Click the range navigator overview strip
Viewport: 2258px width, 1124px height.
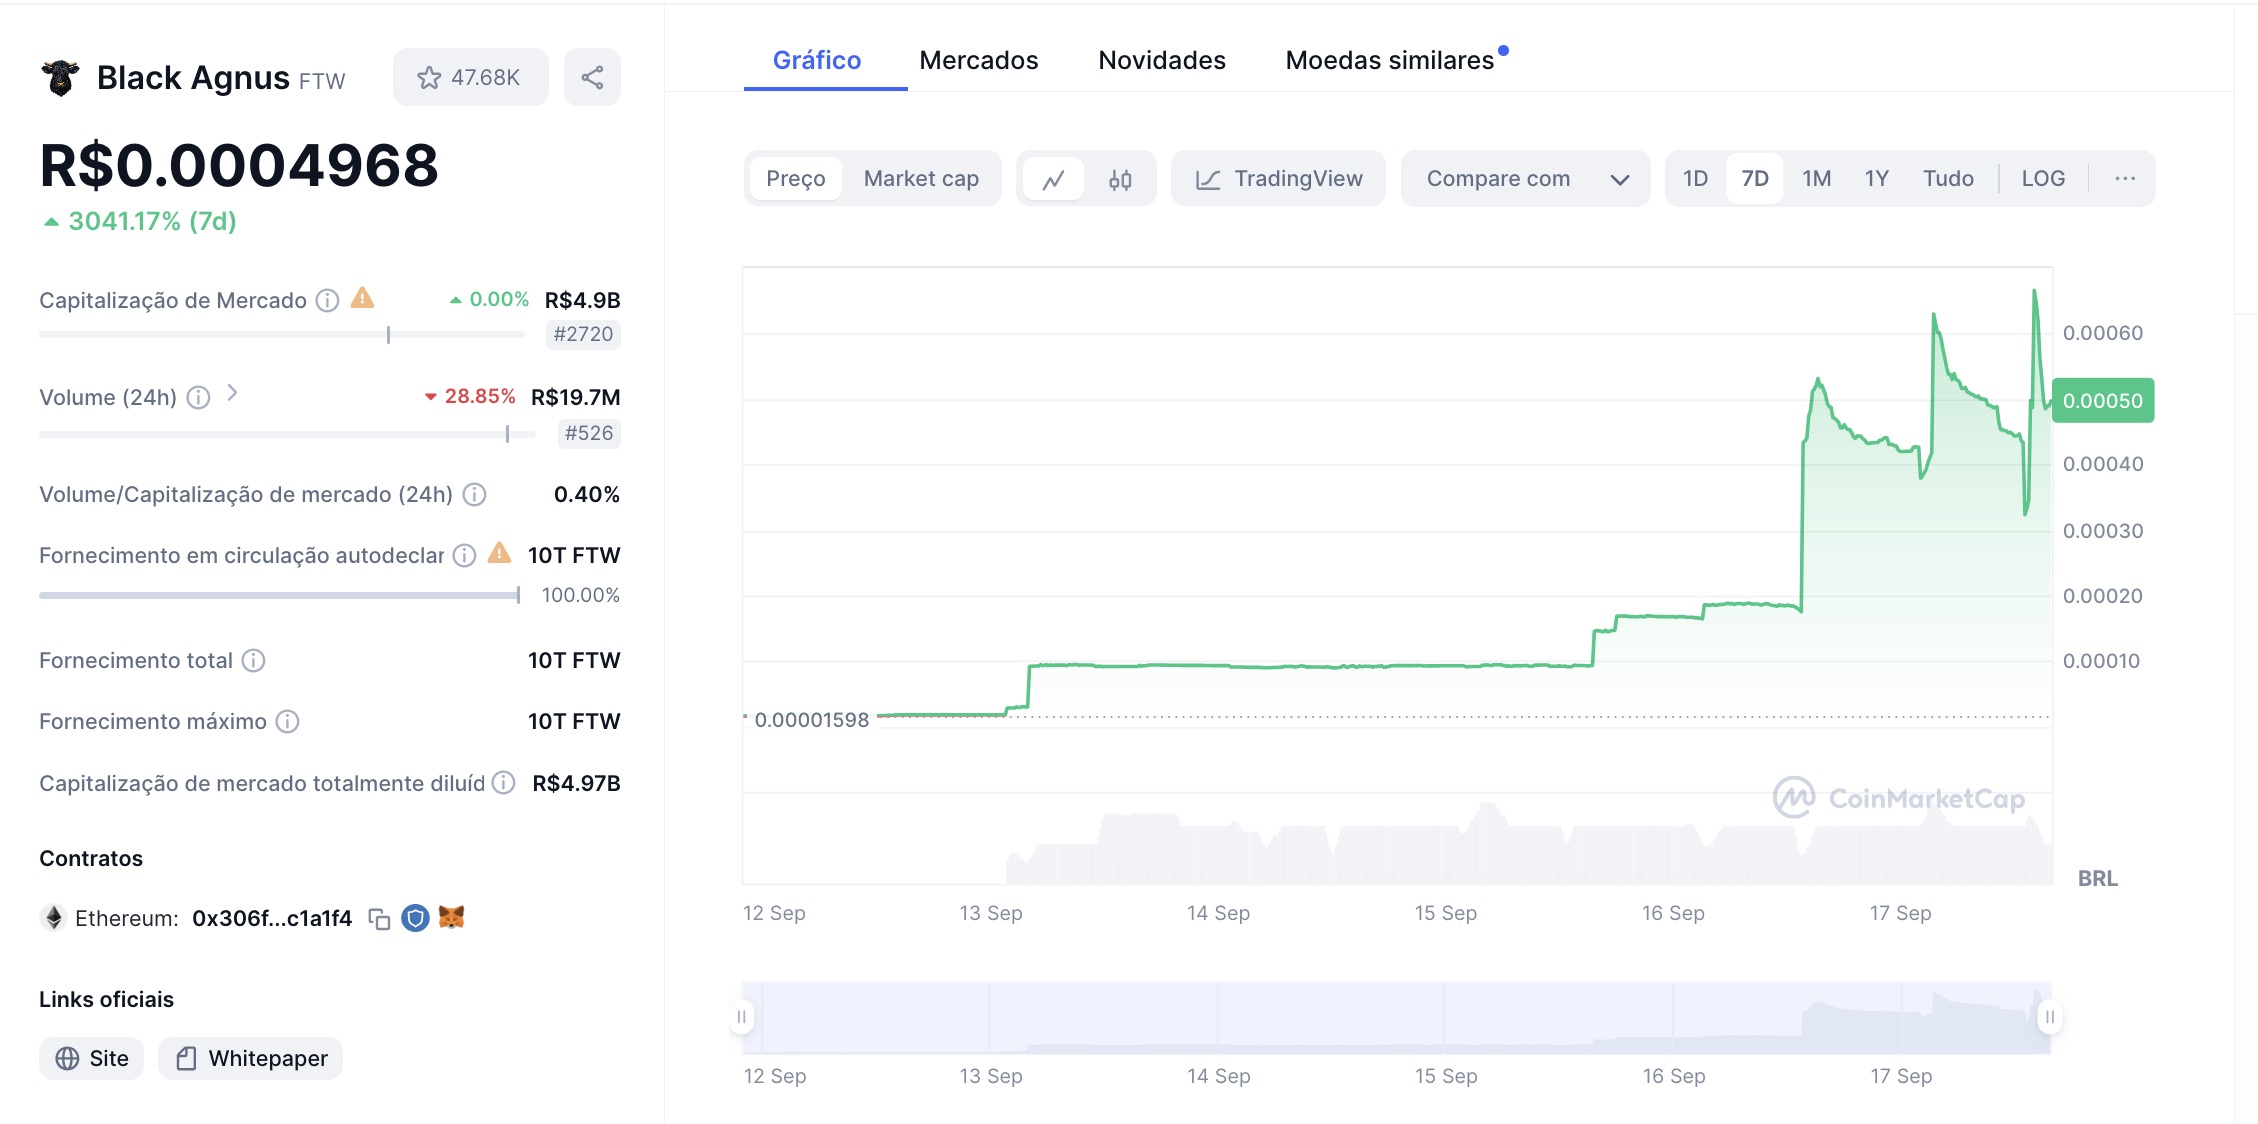(x=1396, y=1017)
